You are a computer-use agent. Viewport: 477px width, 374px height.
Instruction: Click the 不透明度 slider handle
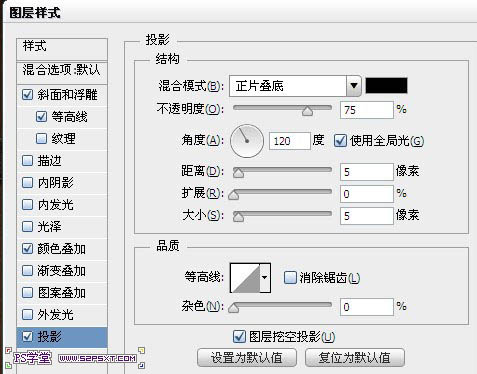pyautogui.click(x=307, y=111)
